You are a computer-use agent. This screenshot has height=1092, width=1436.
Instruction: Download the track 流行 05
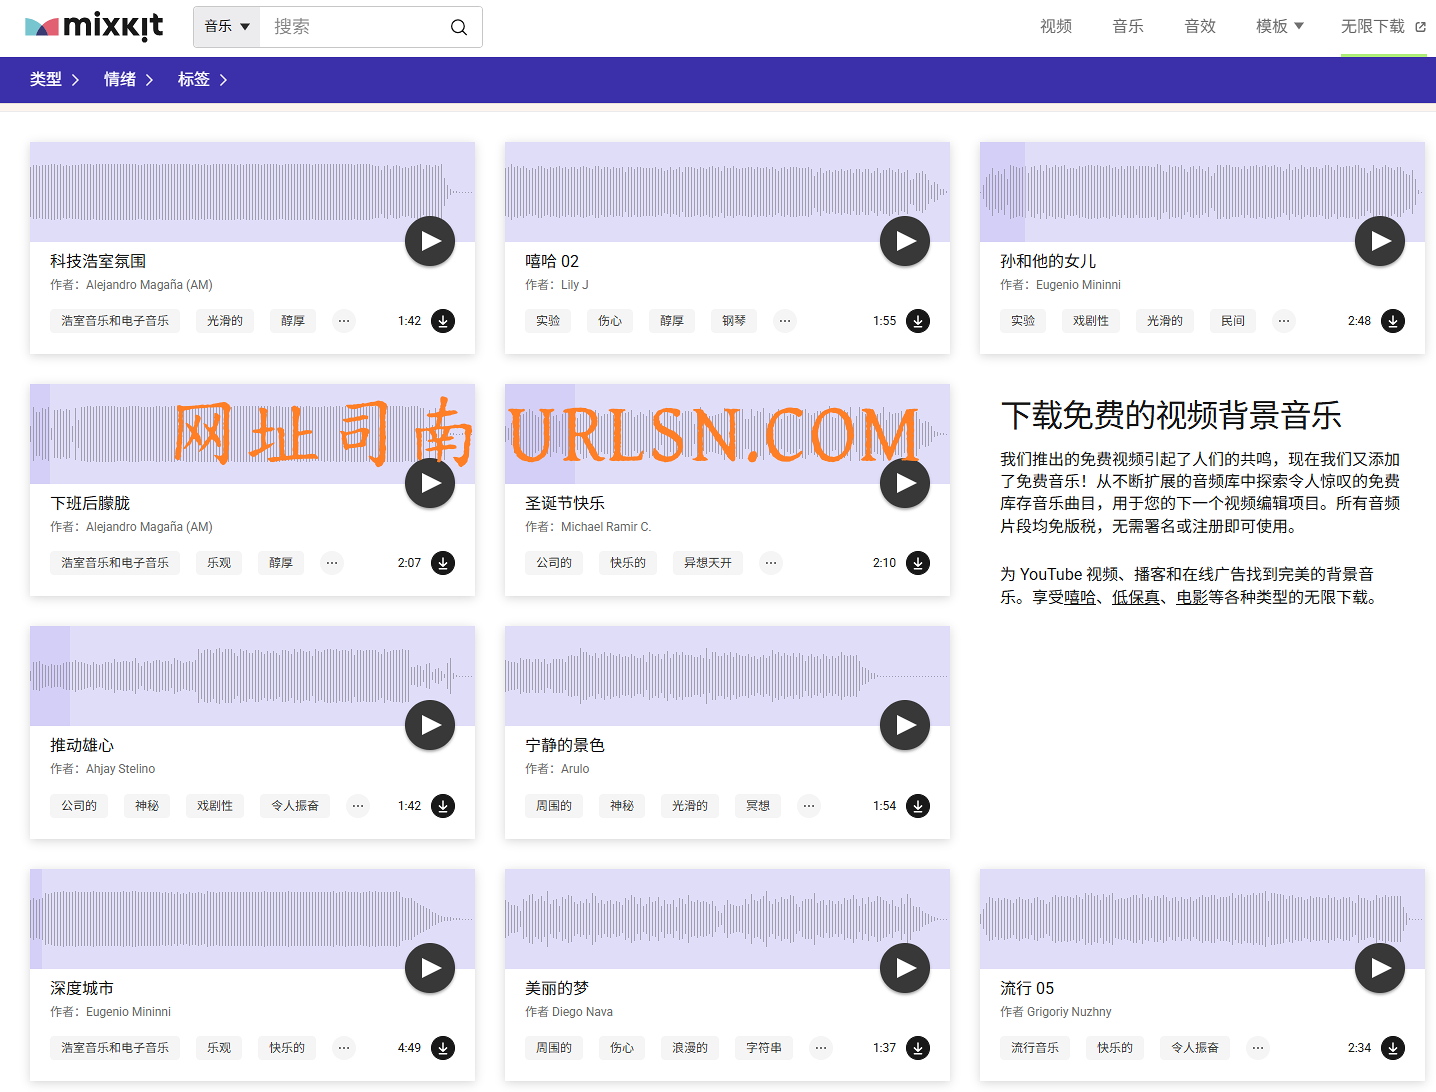coord(1392,1048)
